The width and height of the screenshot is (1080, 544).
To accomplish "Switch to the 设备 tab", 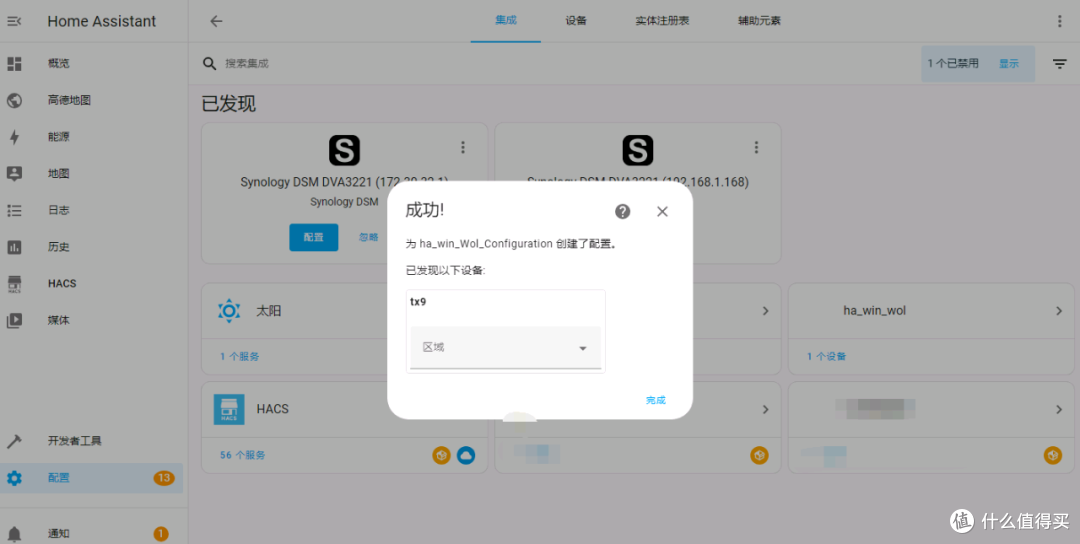I will pyautogui.click(x=576, y=21).
